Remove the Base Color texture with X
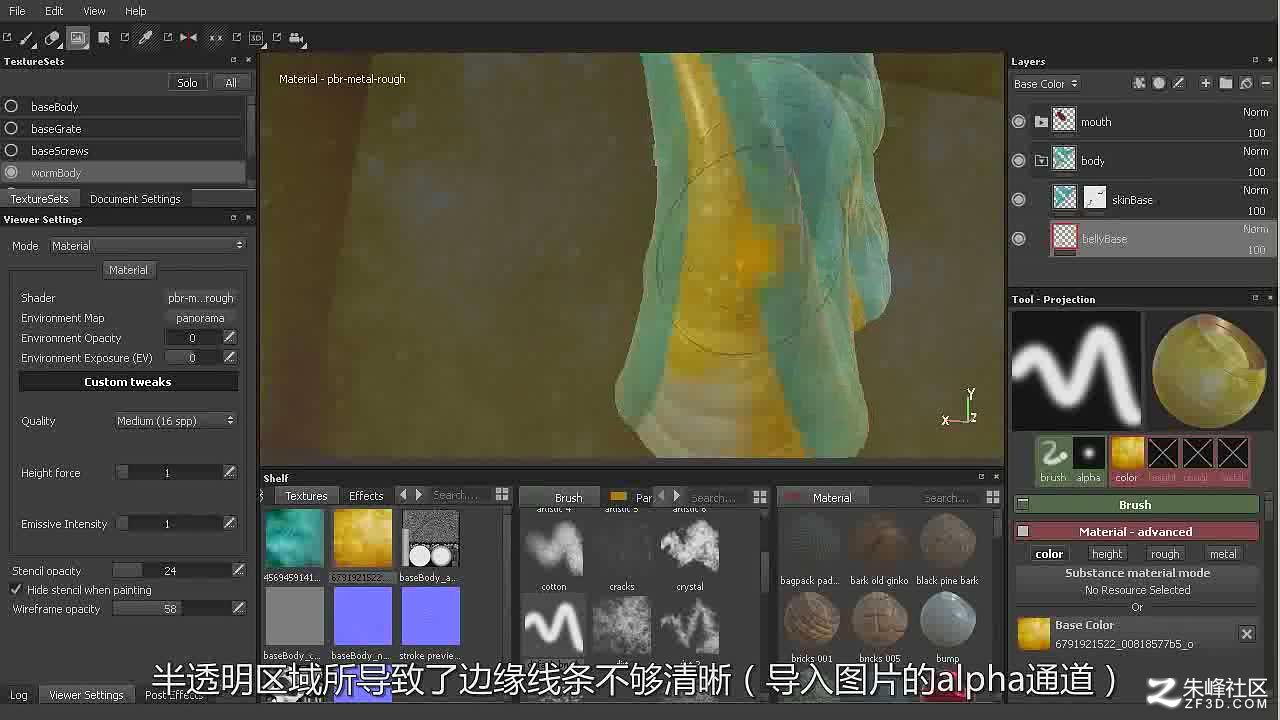The height and width of the screenshot is (720, 1280). tap(1247, 634)
